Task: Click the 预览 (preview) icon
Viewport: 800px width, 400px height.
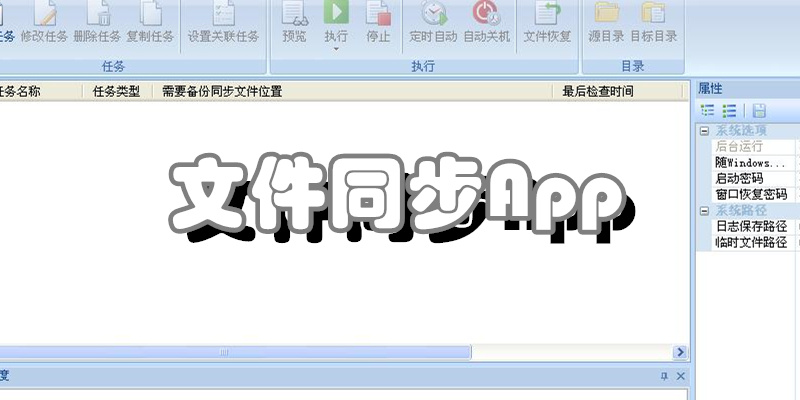Action: [x=295, y=13]
